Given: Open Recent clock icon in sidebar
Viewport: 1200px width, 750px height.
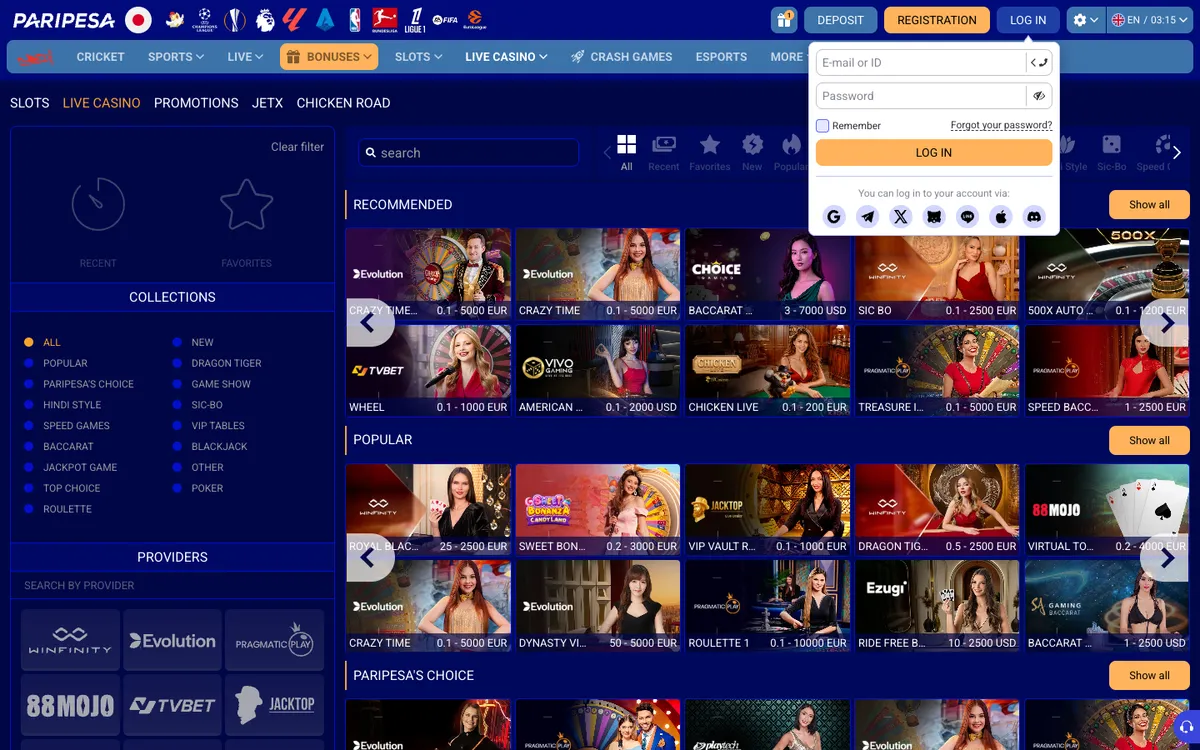Looking at the screenshot, I should [98, 204].
